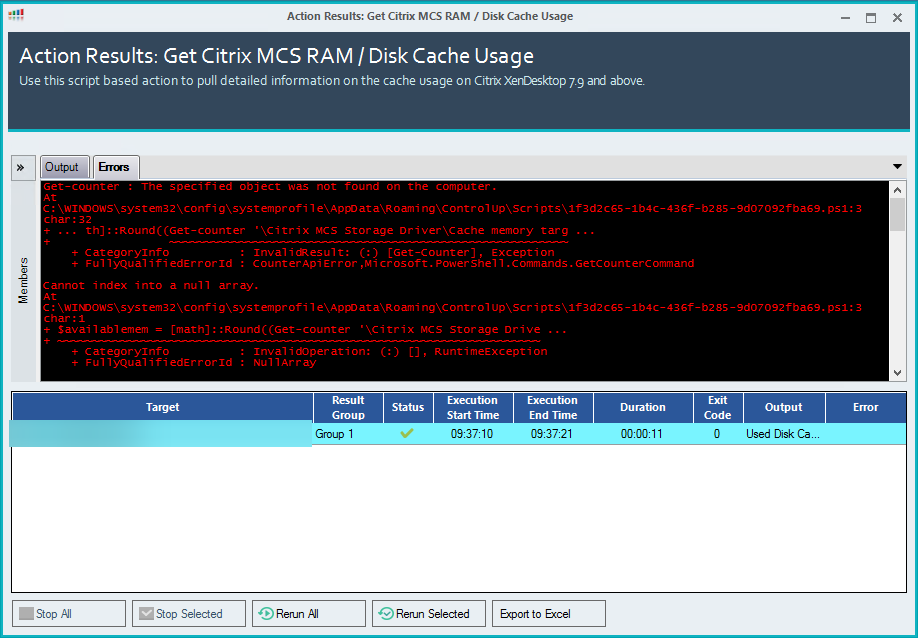Click the error pane scroll up arrow
This screenshot has width=918, height=638.
click(898, 190)
